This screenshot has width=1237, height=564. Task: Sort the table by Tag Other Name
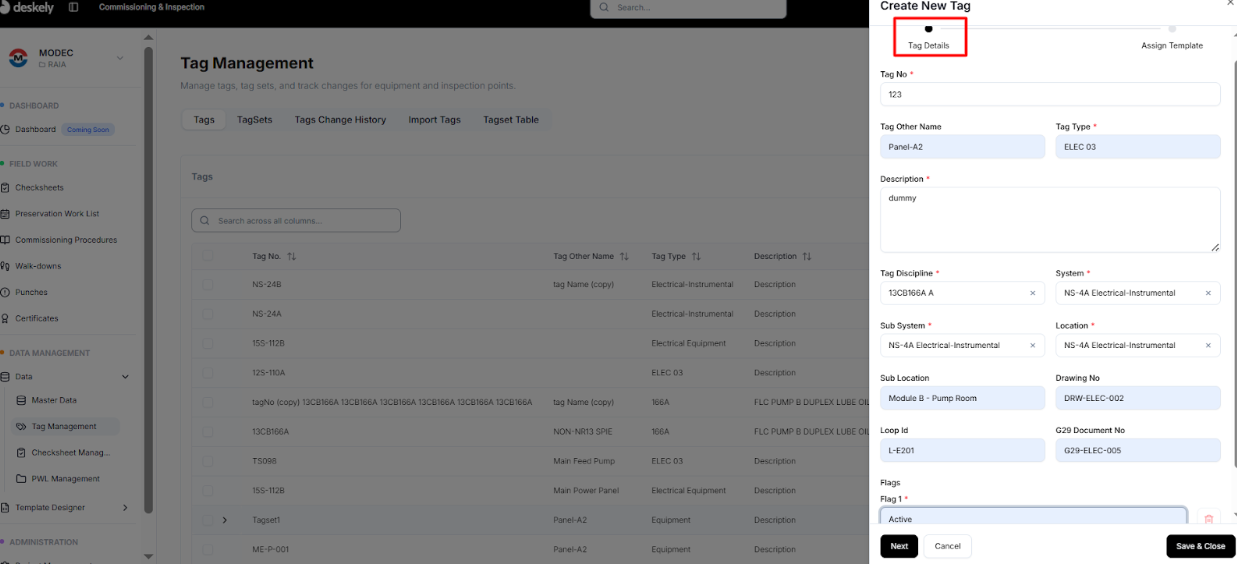coord(624,257)
